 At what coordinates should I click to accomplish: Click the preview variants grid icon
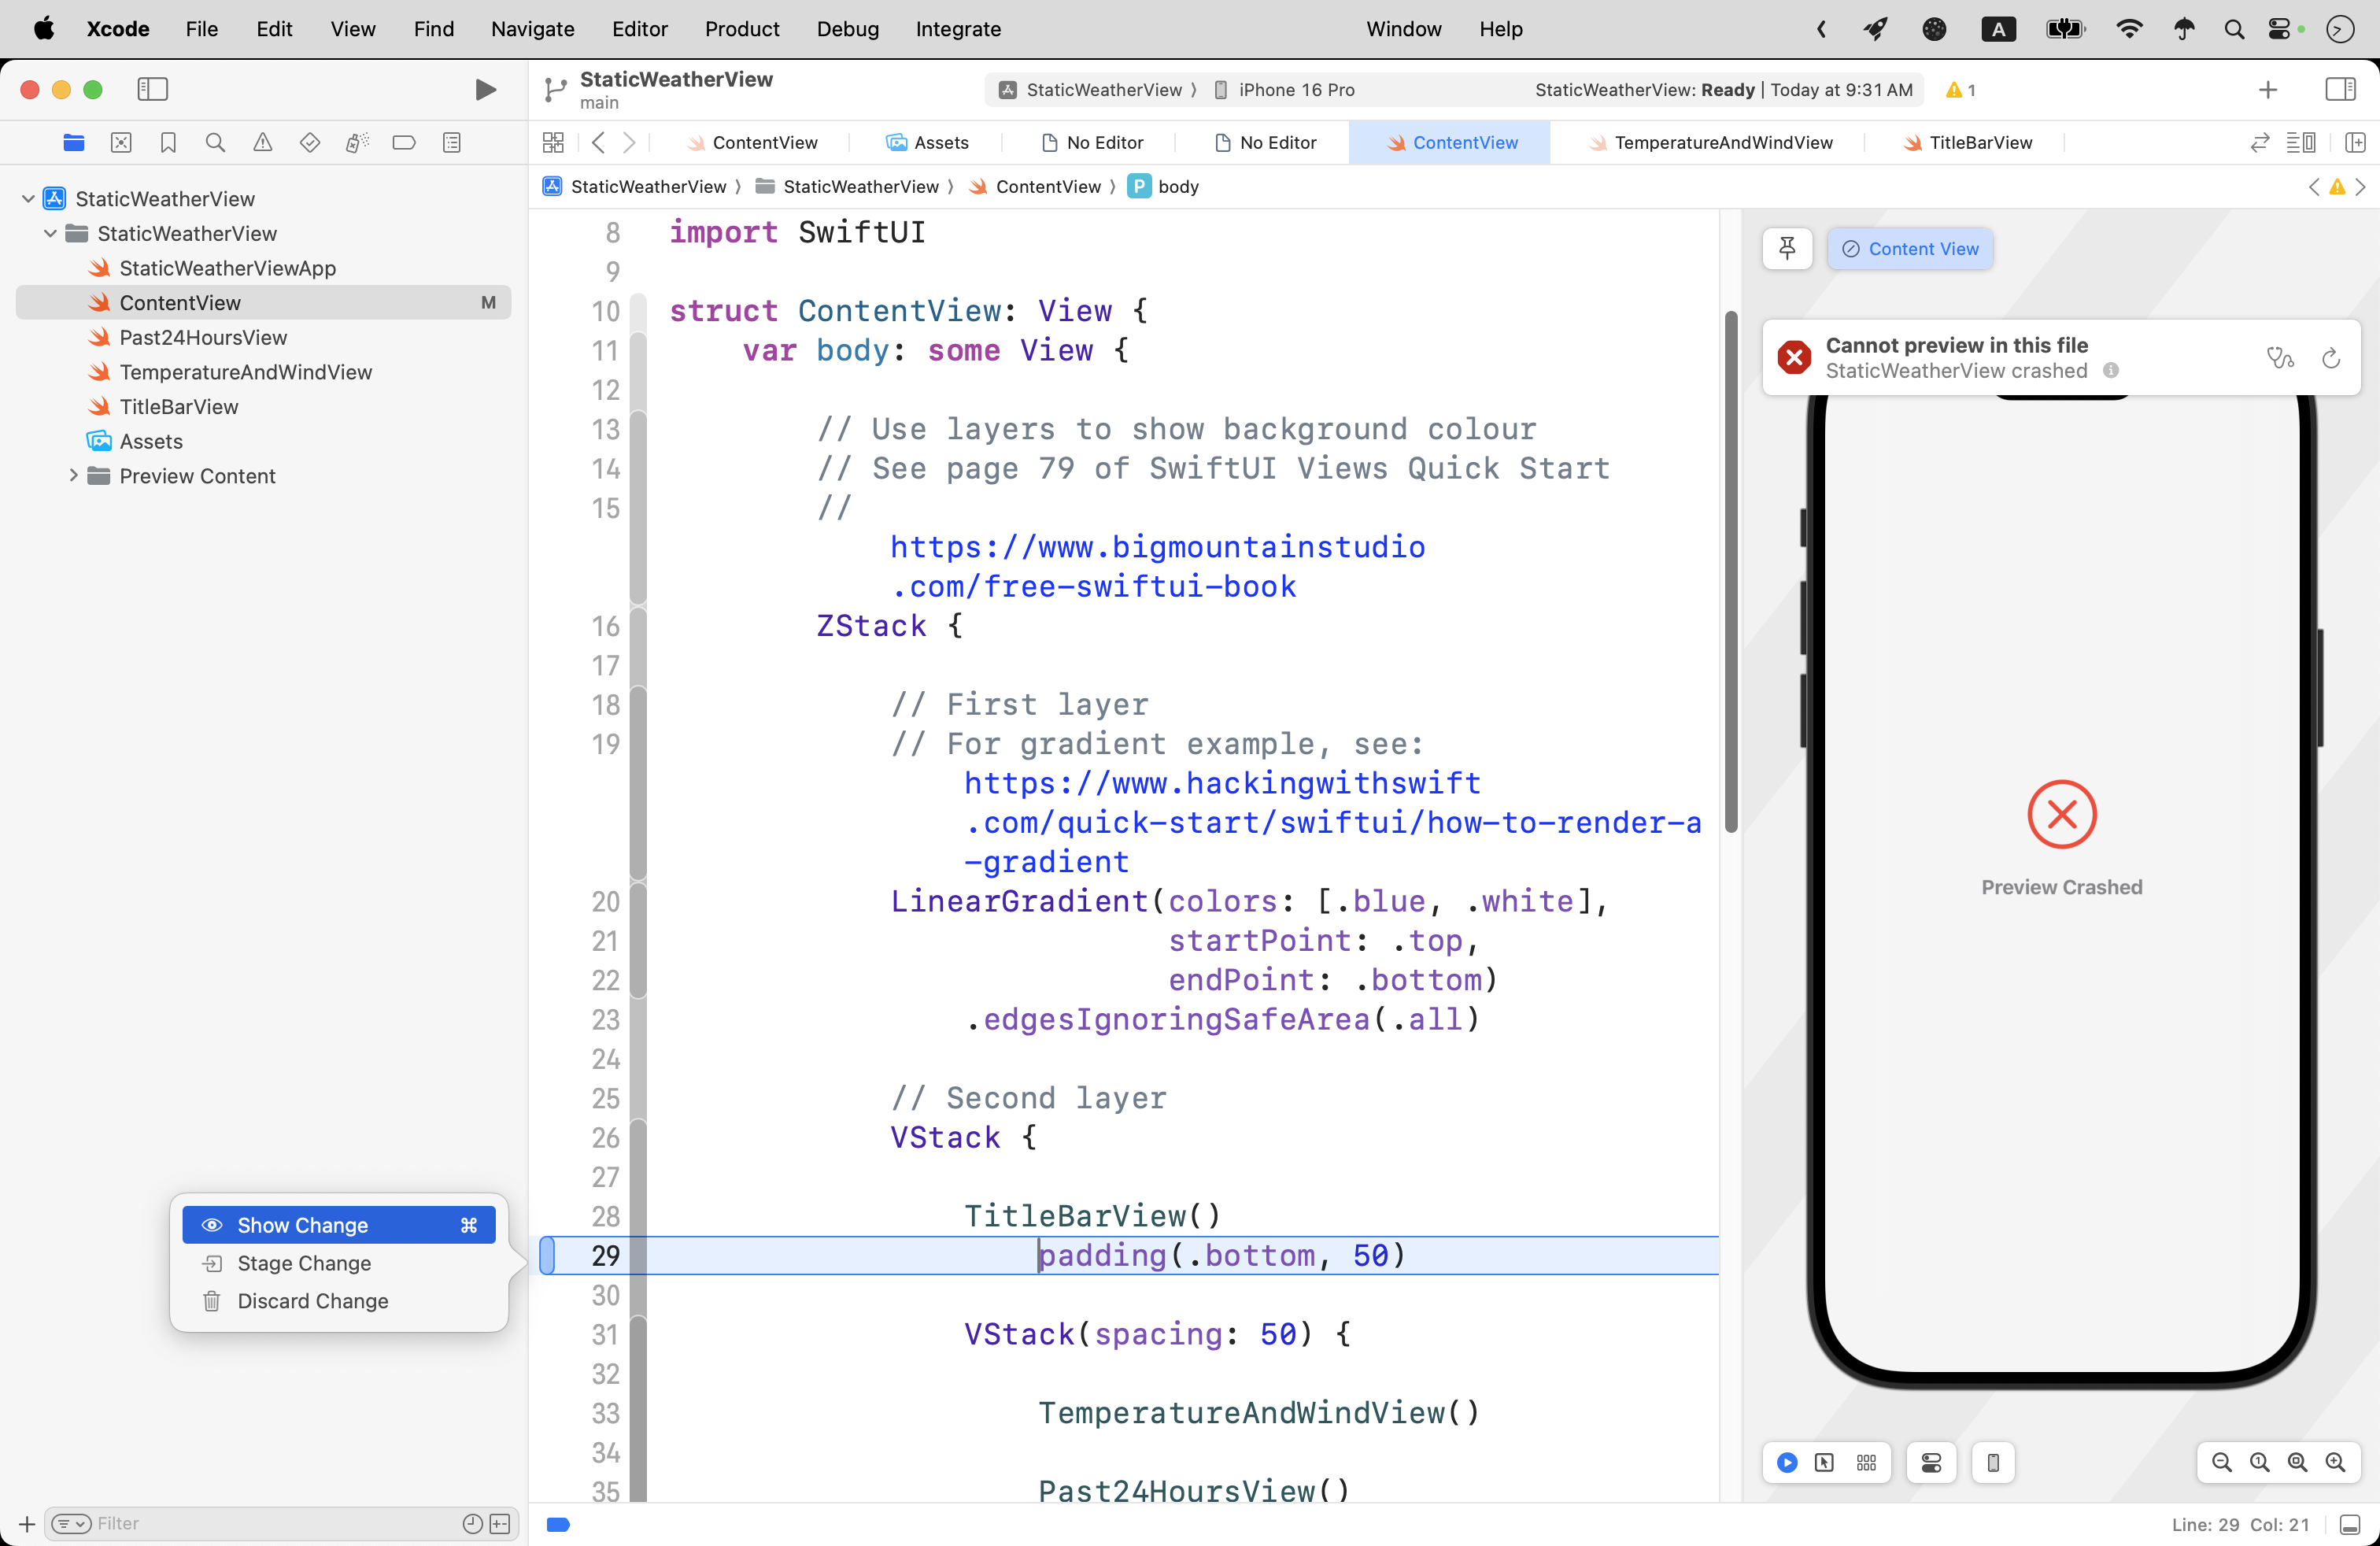[x=1866, y=1463]
